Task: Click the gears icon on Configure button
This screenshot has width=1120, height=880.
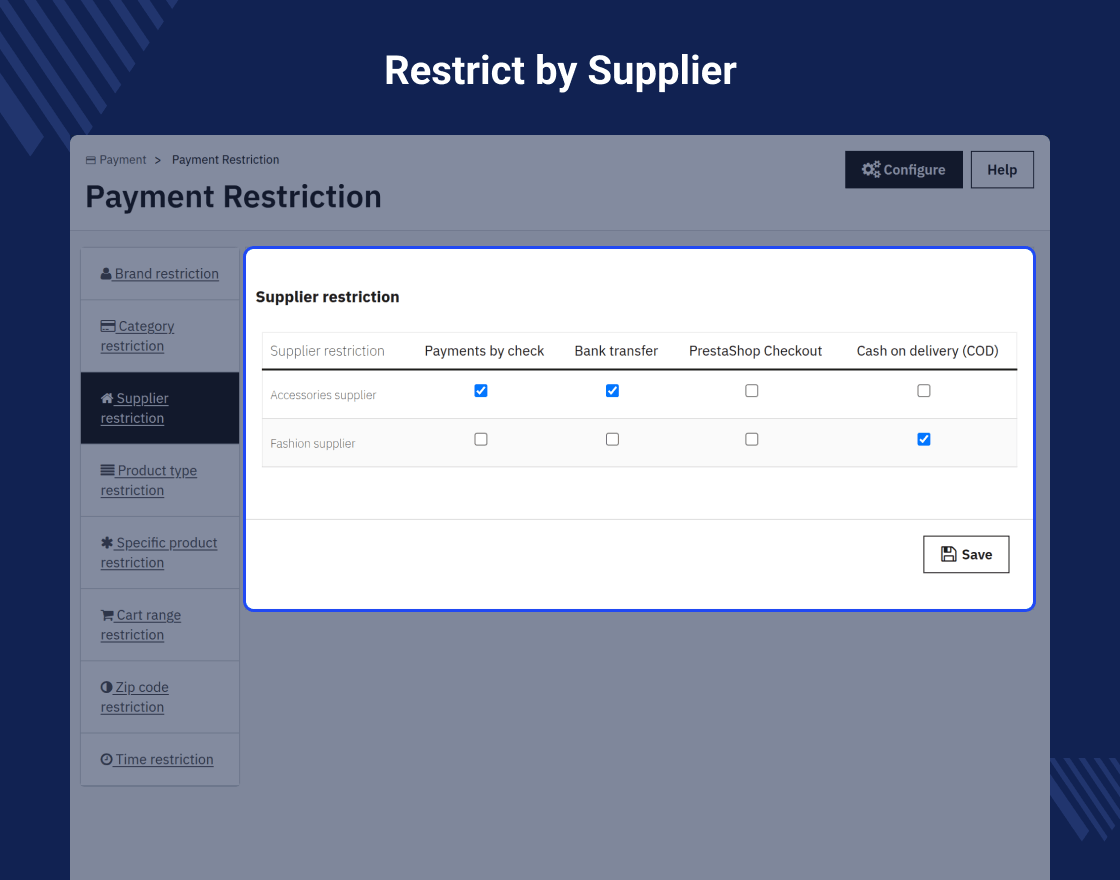Action: coord(871,169)
